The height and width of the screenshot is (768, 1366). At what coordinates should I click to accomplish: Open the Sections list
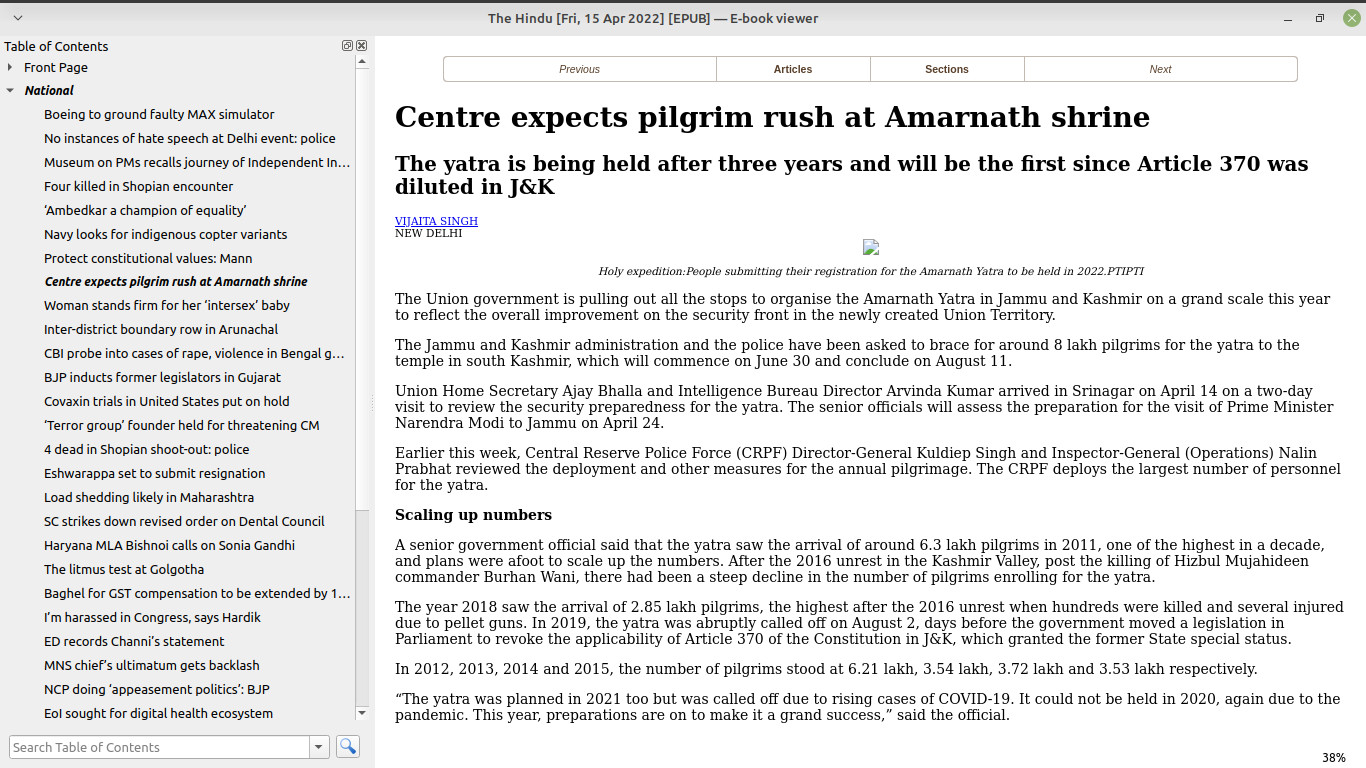coord(947,69)
